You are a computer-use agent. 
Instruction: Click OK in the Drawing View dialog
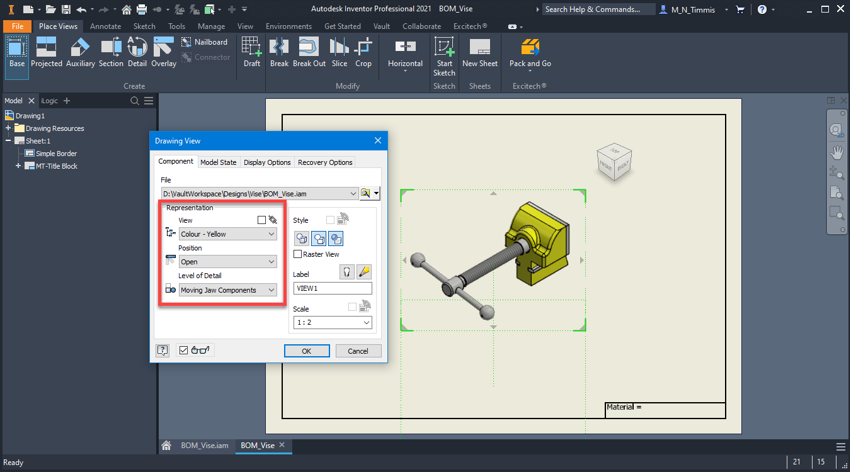click(x=306, y=351)
